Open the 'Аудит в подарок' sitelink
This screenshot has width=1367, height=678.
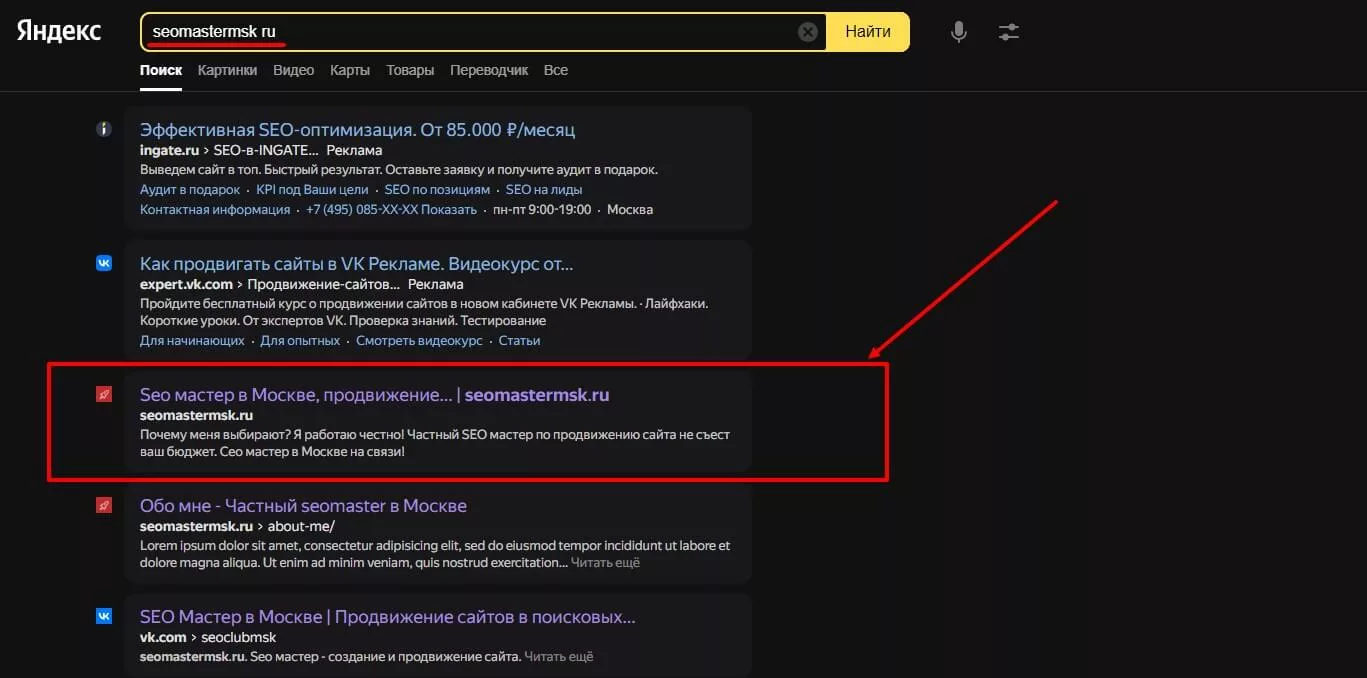pos(190,189)
